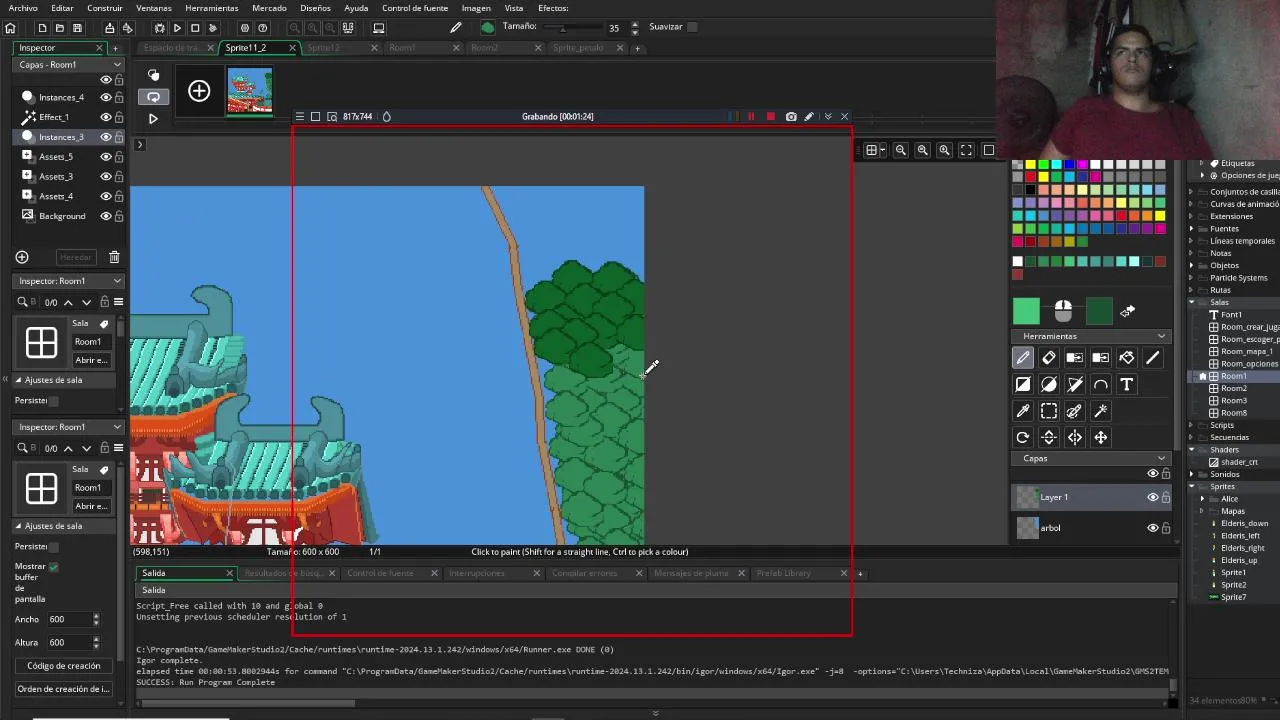Screen dimensions: 1280x720
Task: Adjust the Tamaño brush size slider
Action: (572, 28)
